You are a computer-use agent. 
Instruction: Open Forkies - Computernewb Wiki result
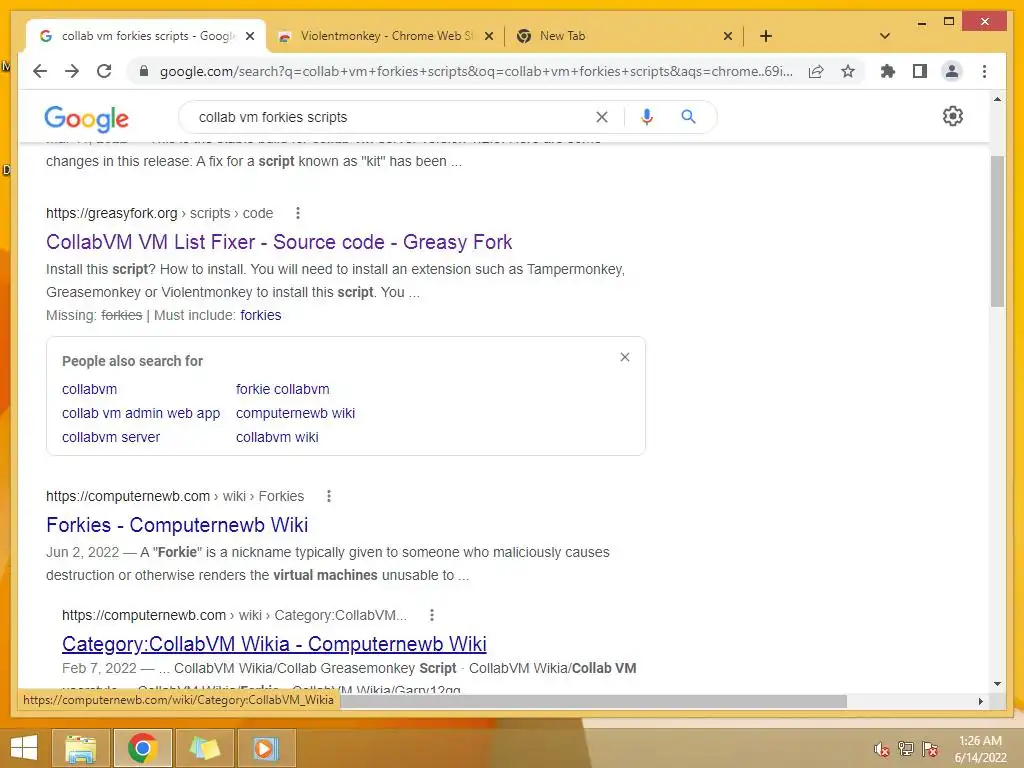coord(177,525)
